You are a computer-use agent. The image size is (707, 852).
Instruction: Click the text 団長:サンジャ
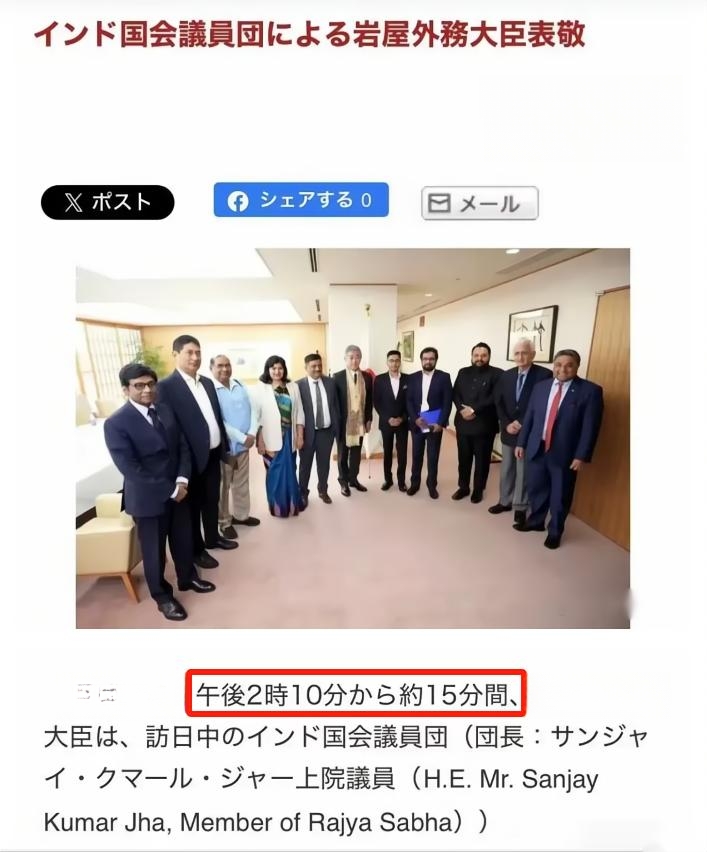562,737
